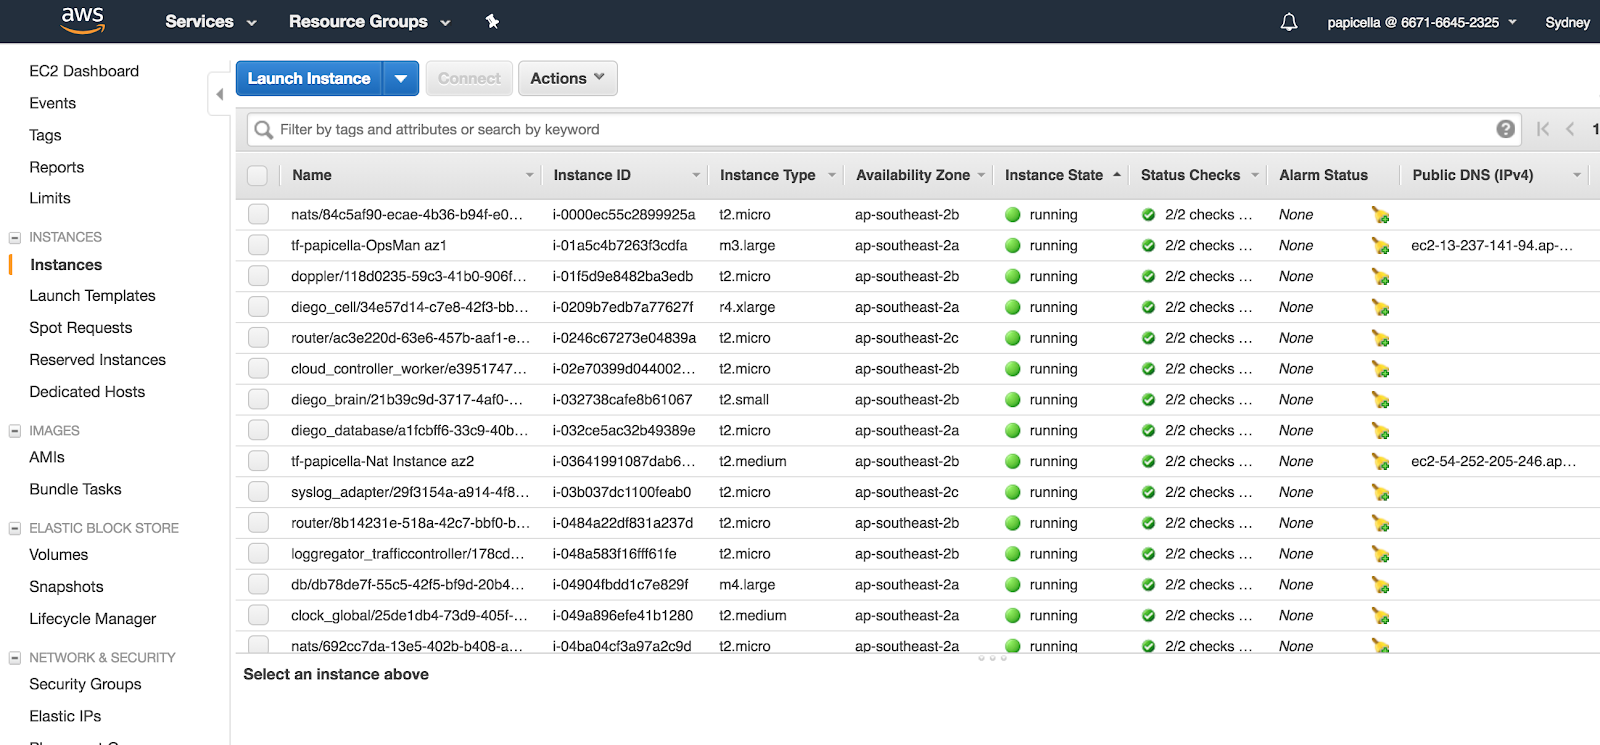Image resolution: width=1600 pixels, height=745 pixels.
Task: Open Elastic IPs link in sidebar
Action: (65, 716)
